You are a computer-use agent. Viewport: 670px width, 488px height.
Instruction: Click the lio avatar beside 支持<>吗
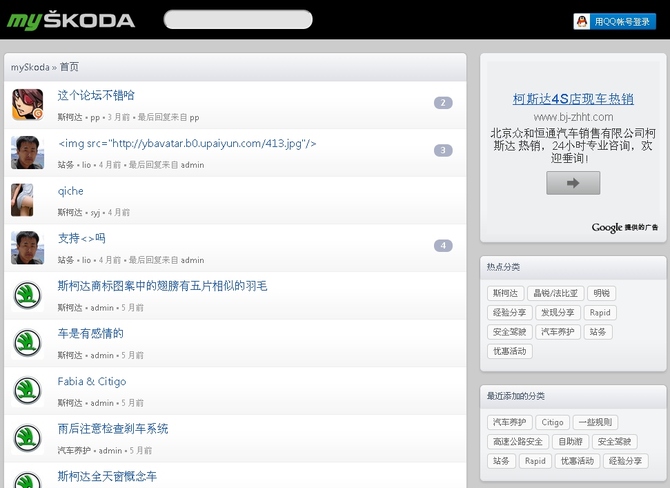tap(27, 248)
